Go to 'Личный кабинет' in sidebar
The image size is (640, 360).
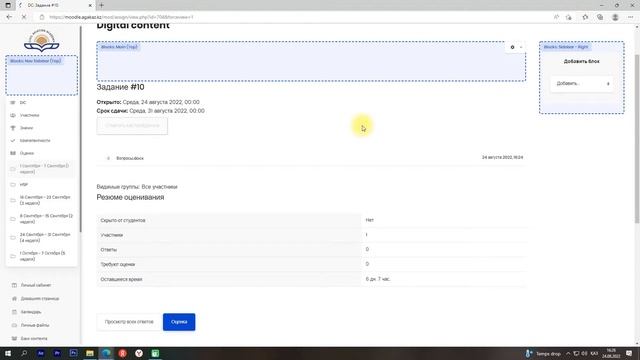pos(36,285)
